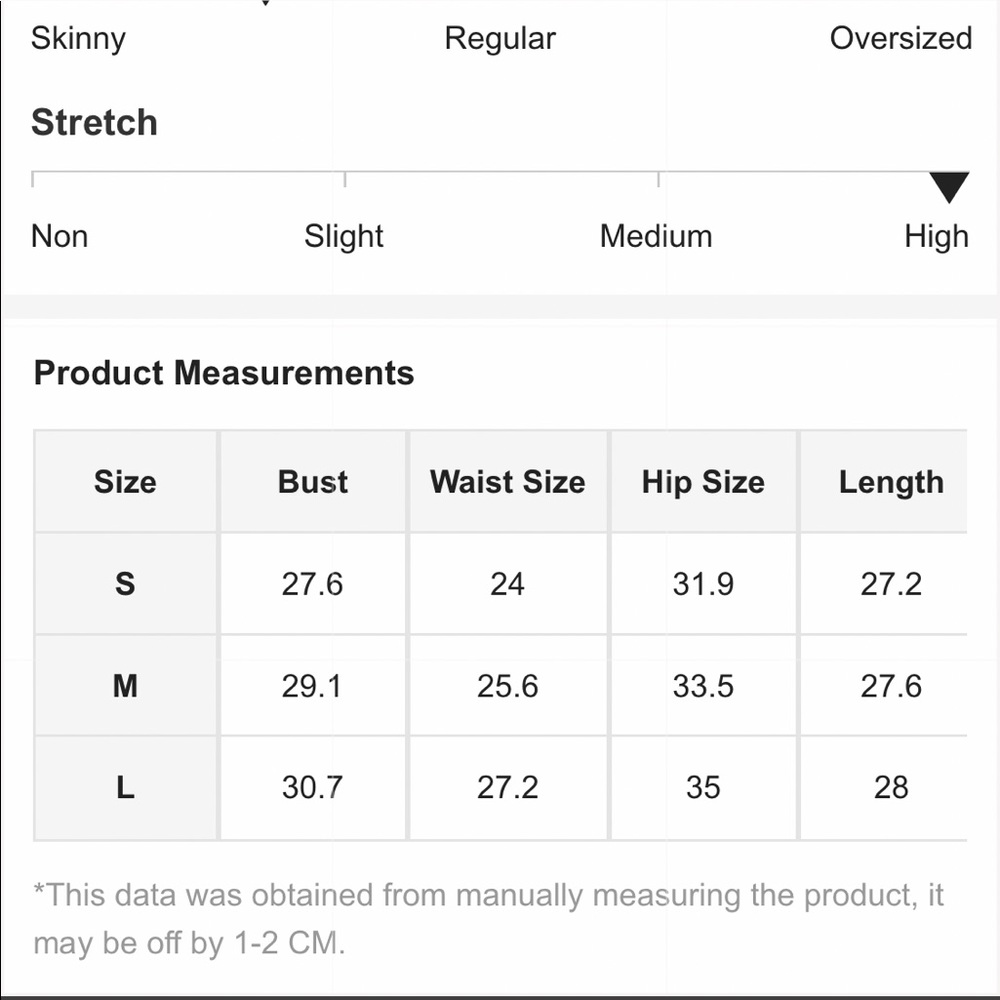Click the Product Measurements heading
The height and width of the screenshot is (1000, 1000).
pos(224,372)
